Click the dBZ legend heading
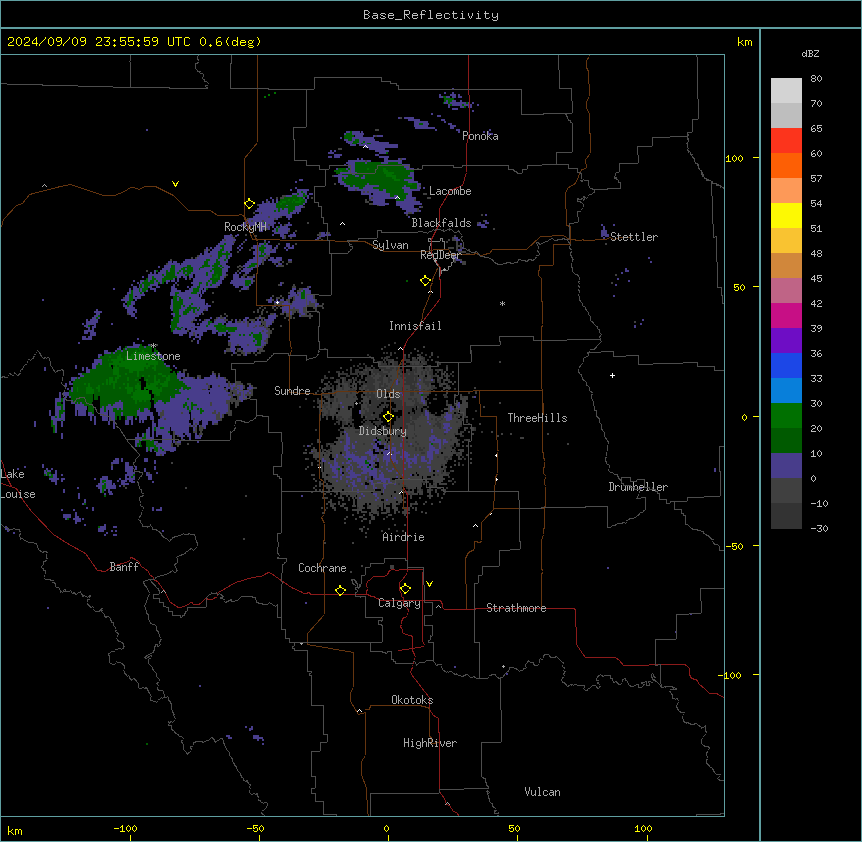 810,54
